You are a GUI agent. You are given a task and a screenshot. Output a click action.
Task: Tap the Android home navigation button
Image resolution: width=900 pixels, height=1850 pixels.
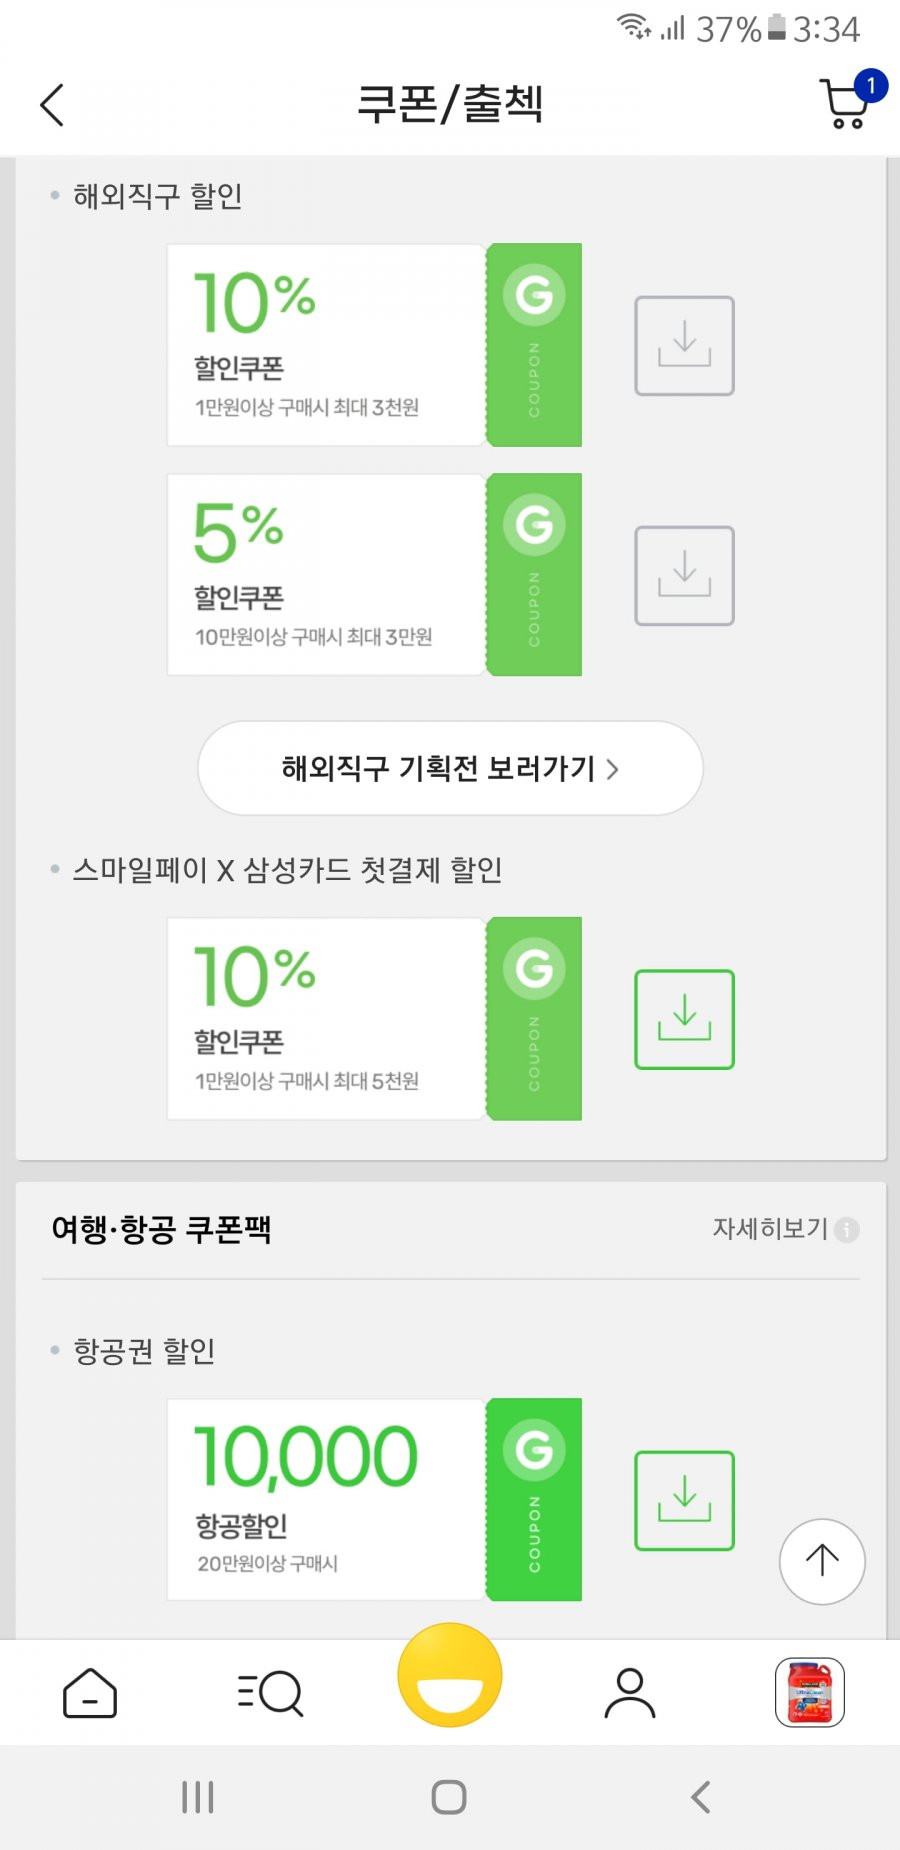tap(449, 1797)
